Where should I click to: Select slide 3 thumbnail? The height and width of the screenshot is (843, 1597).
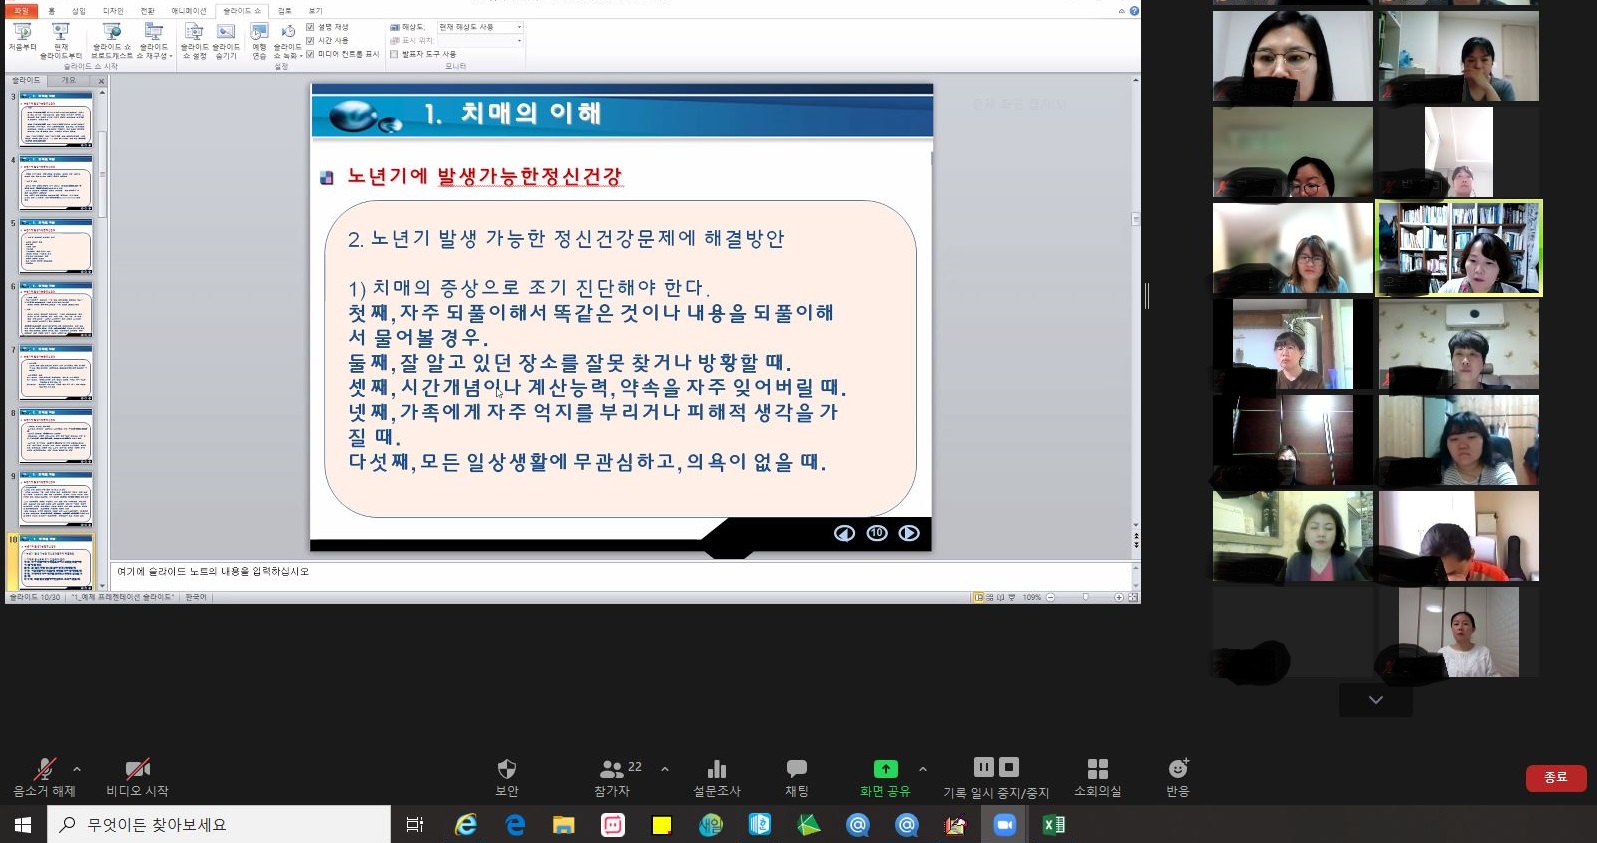pos(56,119)
